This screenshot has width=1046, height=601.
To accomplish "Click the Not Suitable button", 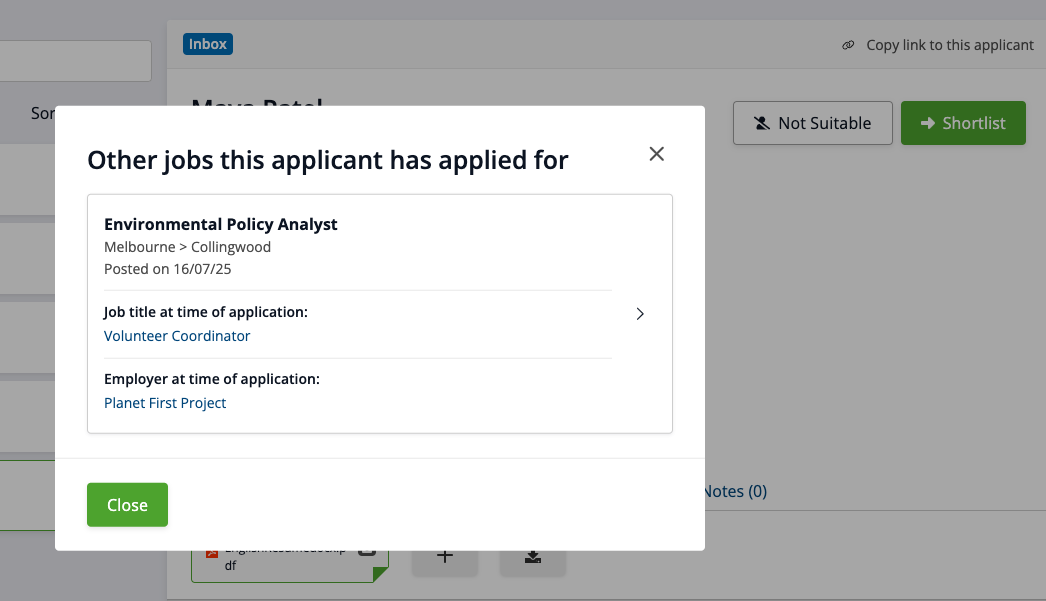I will coord(812,123).
